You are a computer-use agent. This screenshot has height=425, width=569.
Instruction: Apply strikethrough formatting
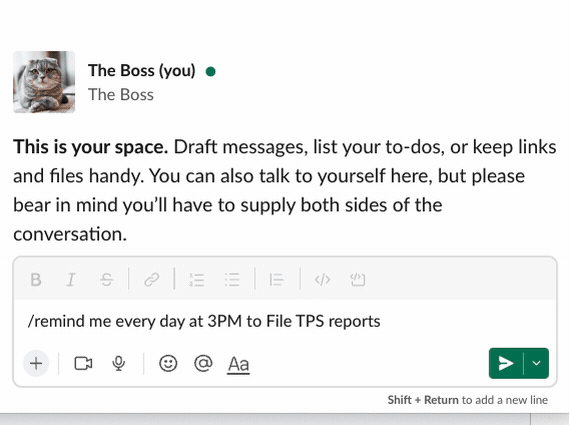click(107, 280)
